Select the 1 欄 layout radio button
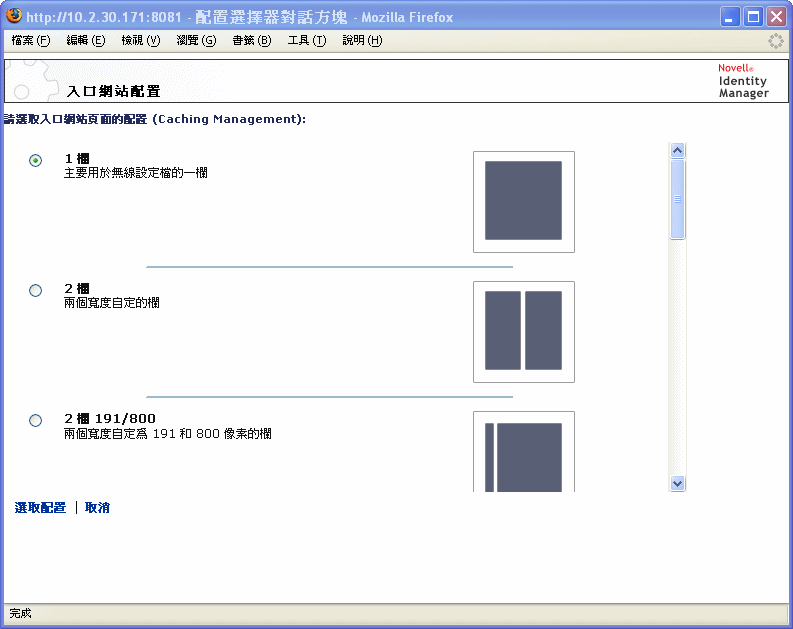The height and width of the screenshot is (629, 793). point(35,160)
